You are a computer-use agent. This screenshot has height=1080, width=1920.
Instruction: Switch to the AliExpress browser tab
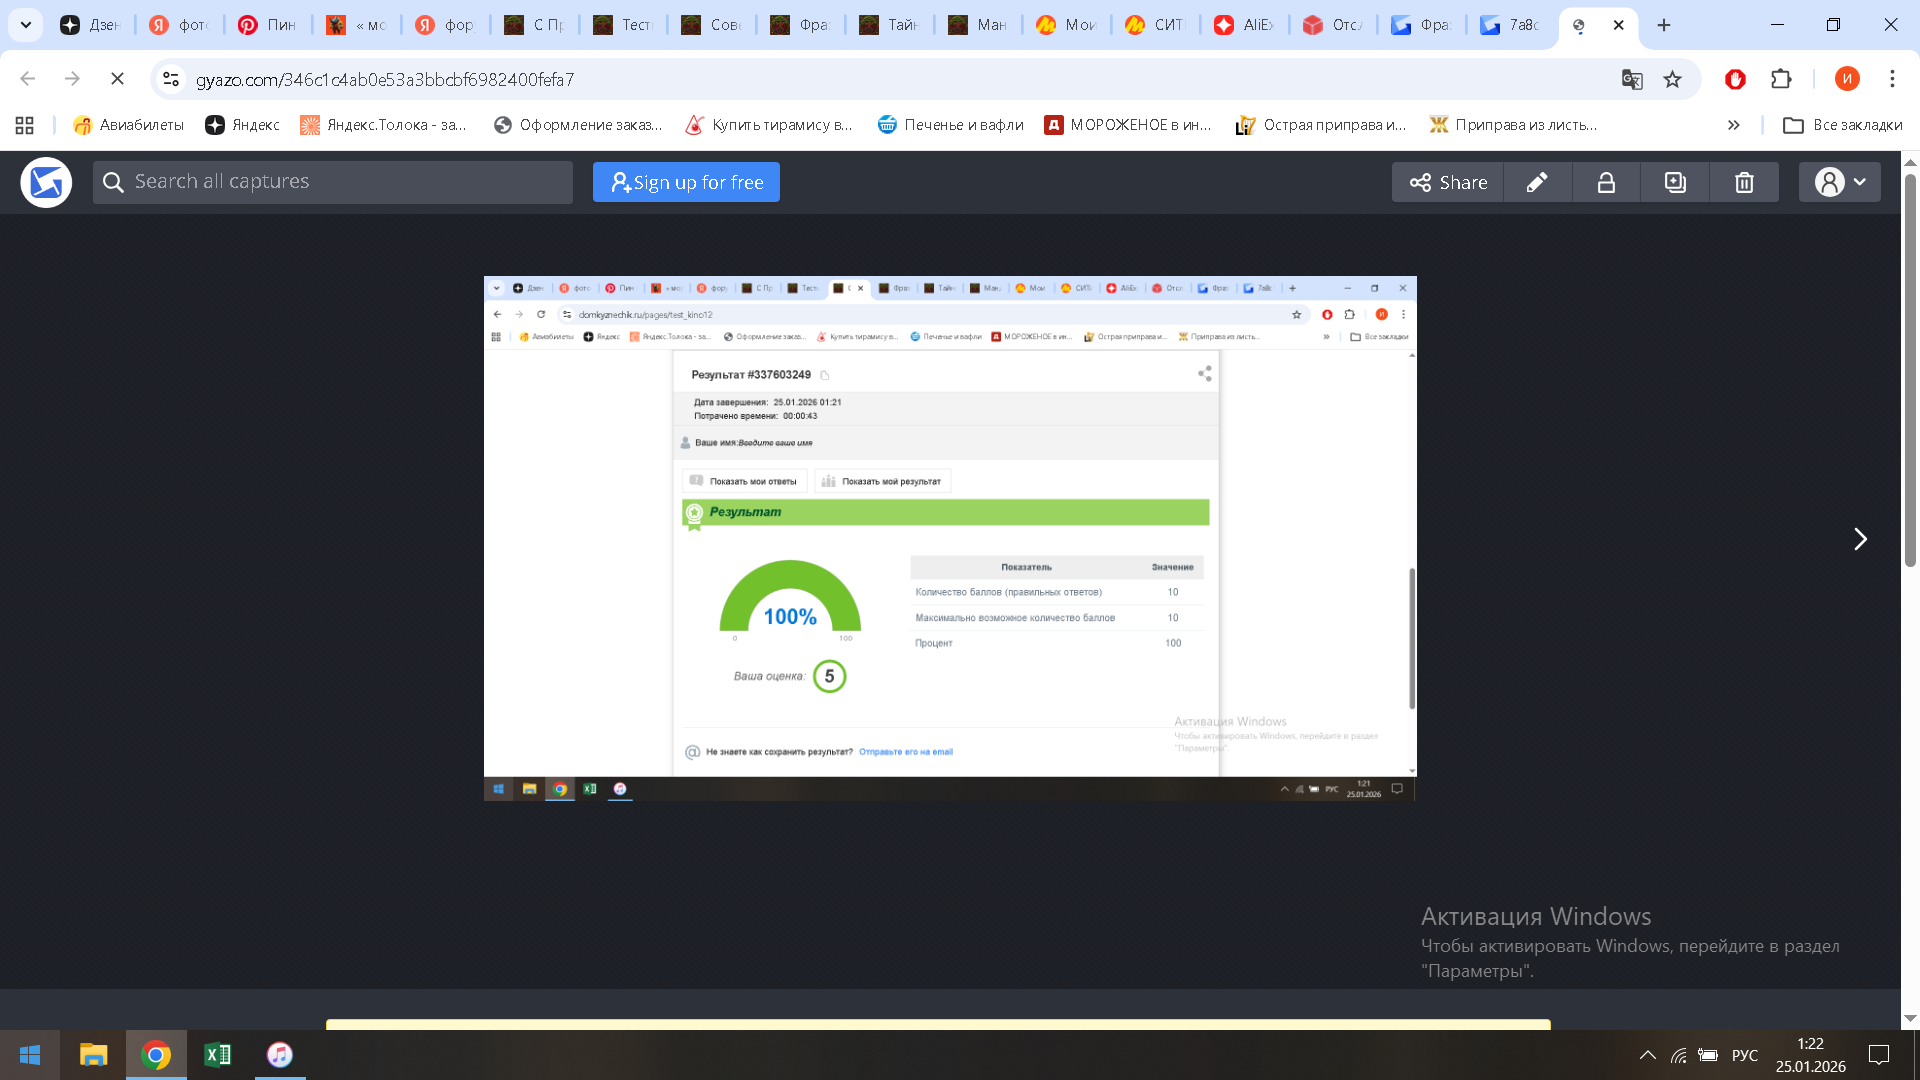(1243, 24)
